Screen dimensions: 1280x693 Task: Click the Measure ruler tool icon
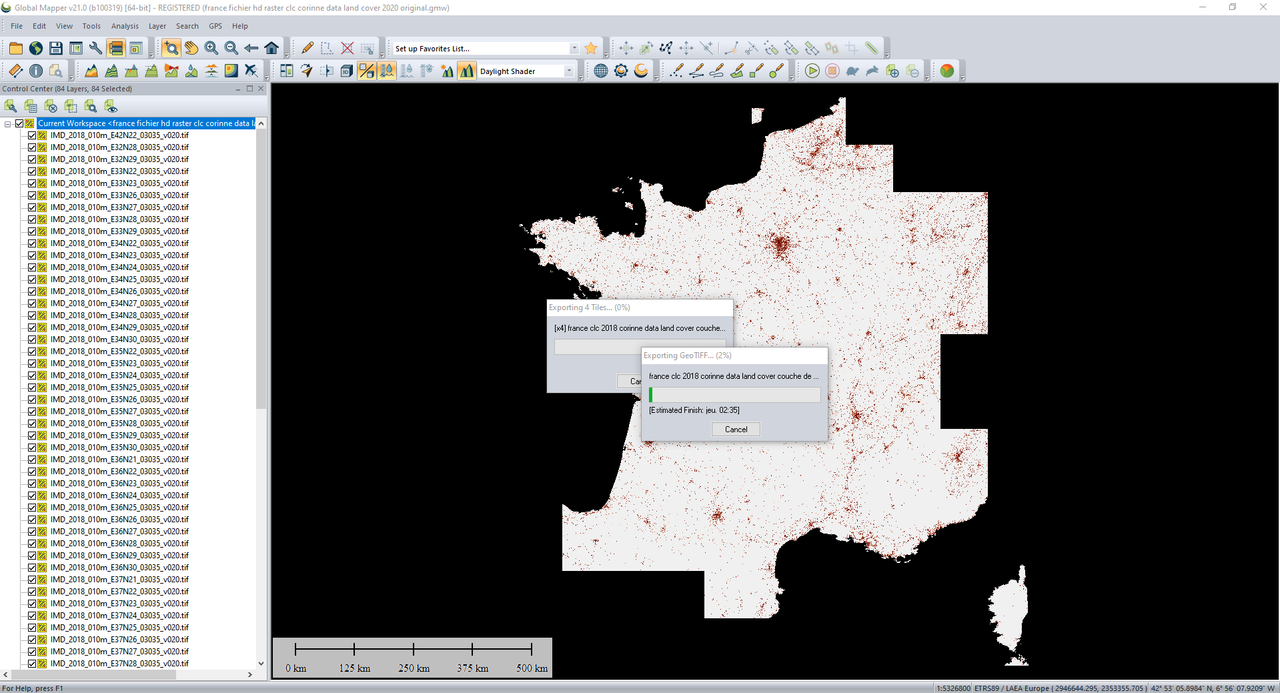click(x=16, y=71)
